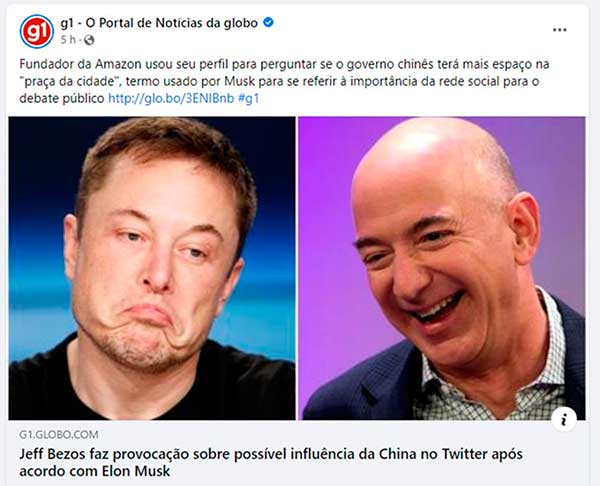Click the '5 h' post timestamp
Viewport: 600px width, 486px height.
tap(68, 40)
